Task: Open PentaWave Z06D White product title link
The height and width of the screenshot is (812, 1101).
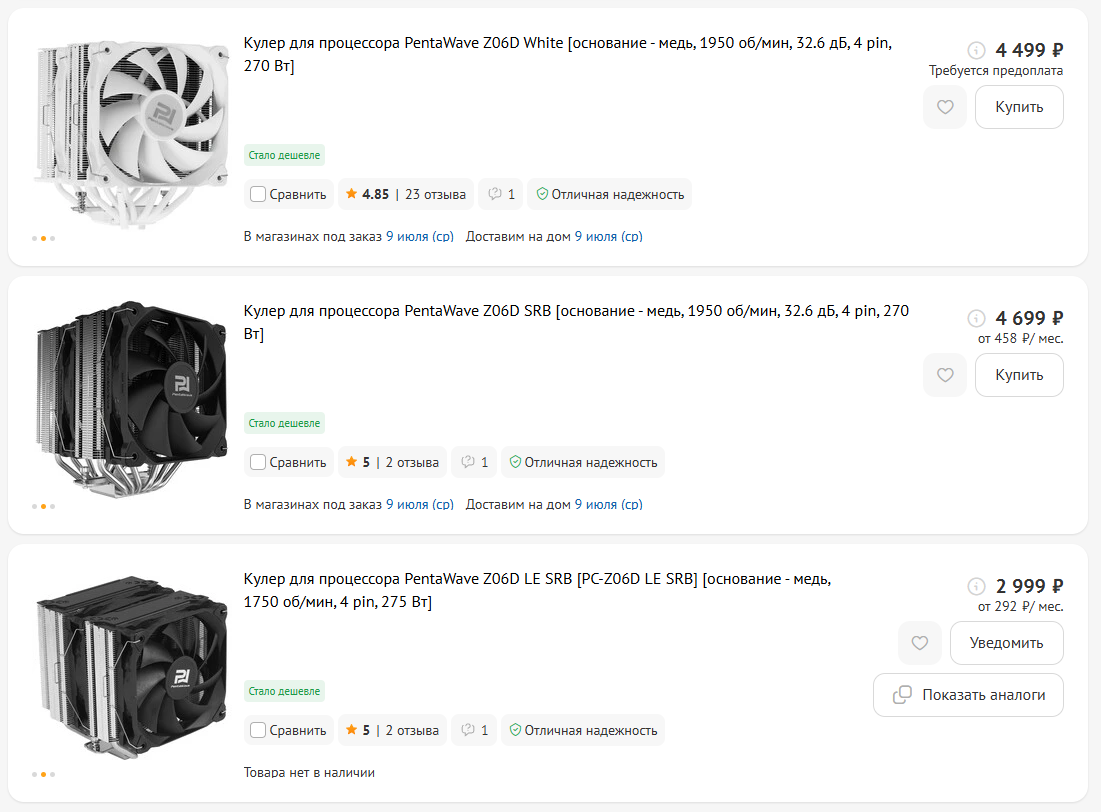Action: [567, 54]
